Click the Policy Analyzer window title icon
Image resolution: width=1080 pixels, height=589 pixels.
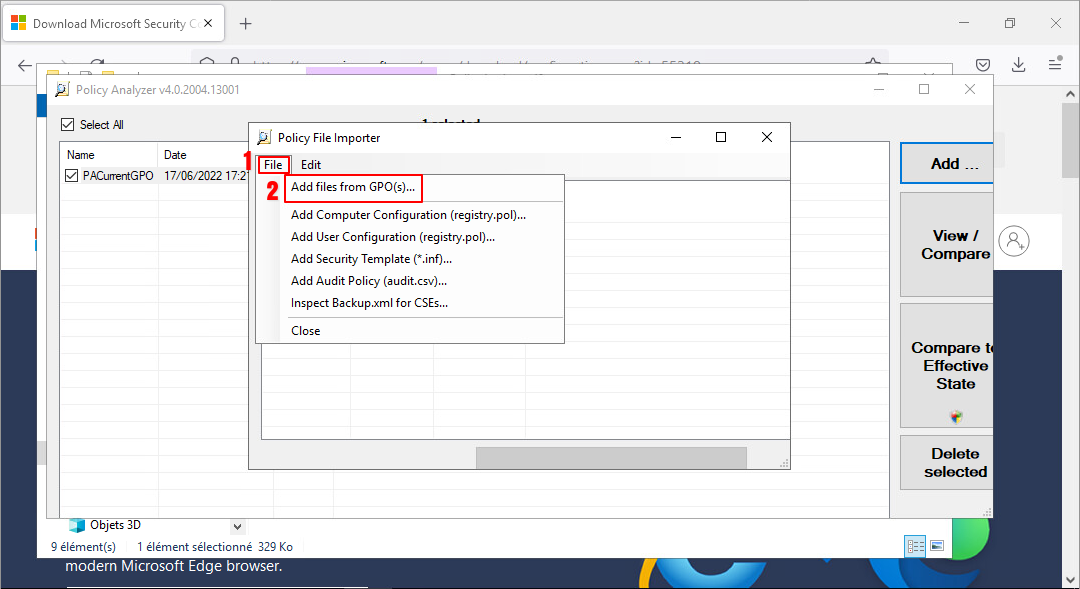pos(62,90)
